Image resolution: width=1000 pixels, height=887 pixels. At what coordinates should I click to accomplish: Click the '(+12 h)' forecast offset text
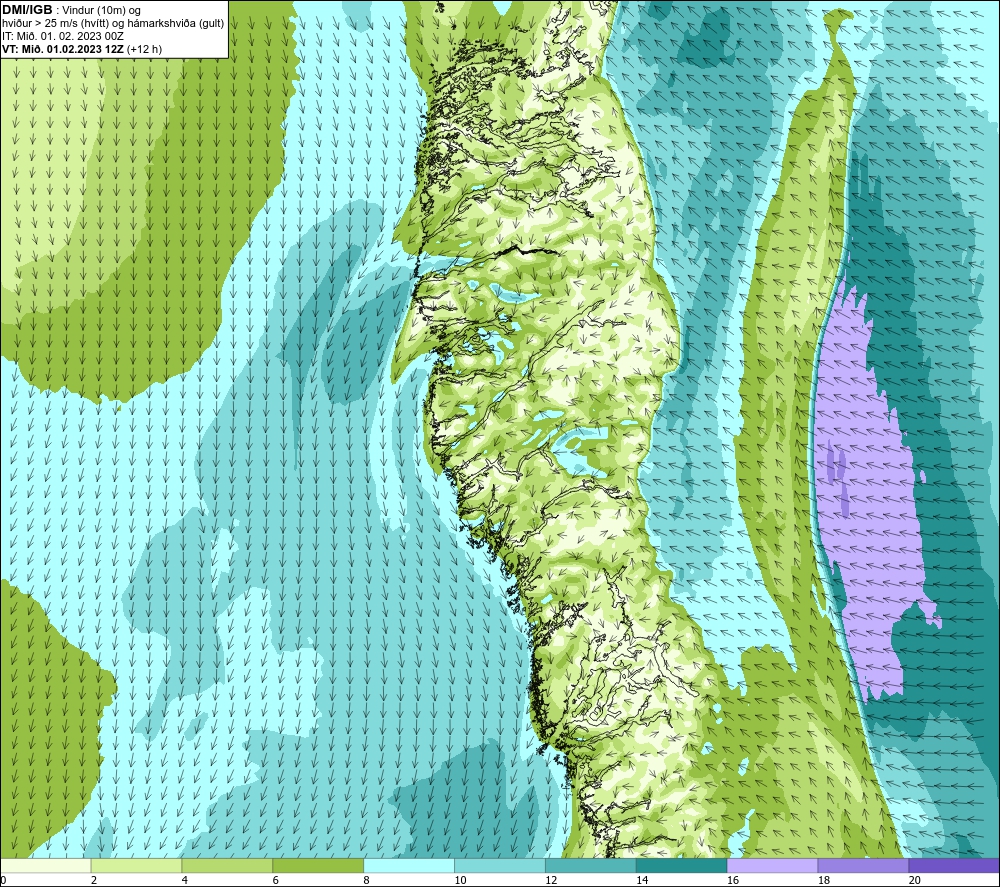[144, 49]
